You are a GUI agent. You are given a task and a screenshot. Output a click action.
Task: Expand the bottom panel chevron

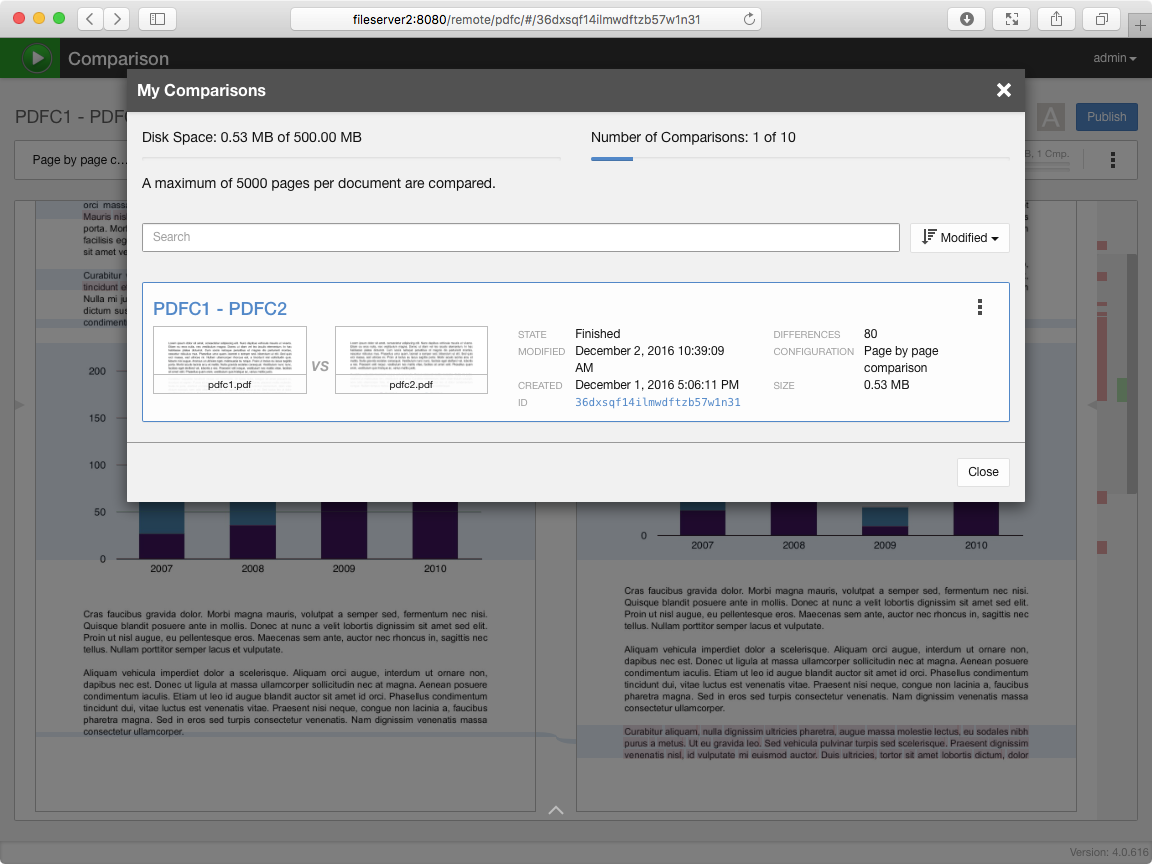[x=556, y=810]
